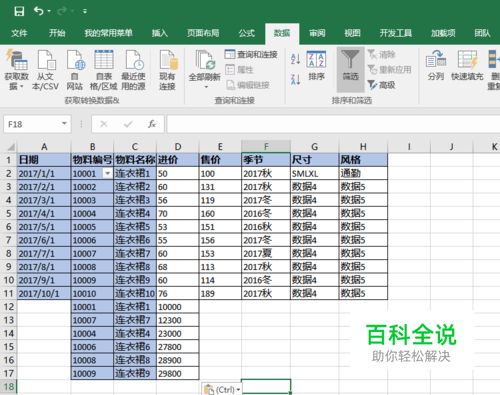Click the Save icon in quick access toolbar
This screenshot has width=500, height=395.
pyautogui.click(x=19, y=11)
